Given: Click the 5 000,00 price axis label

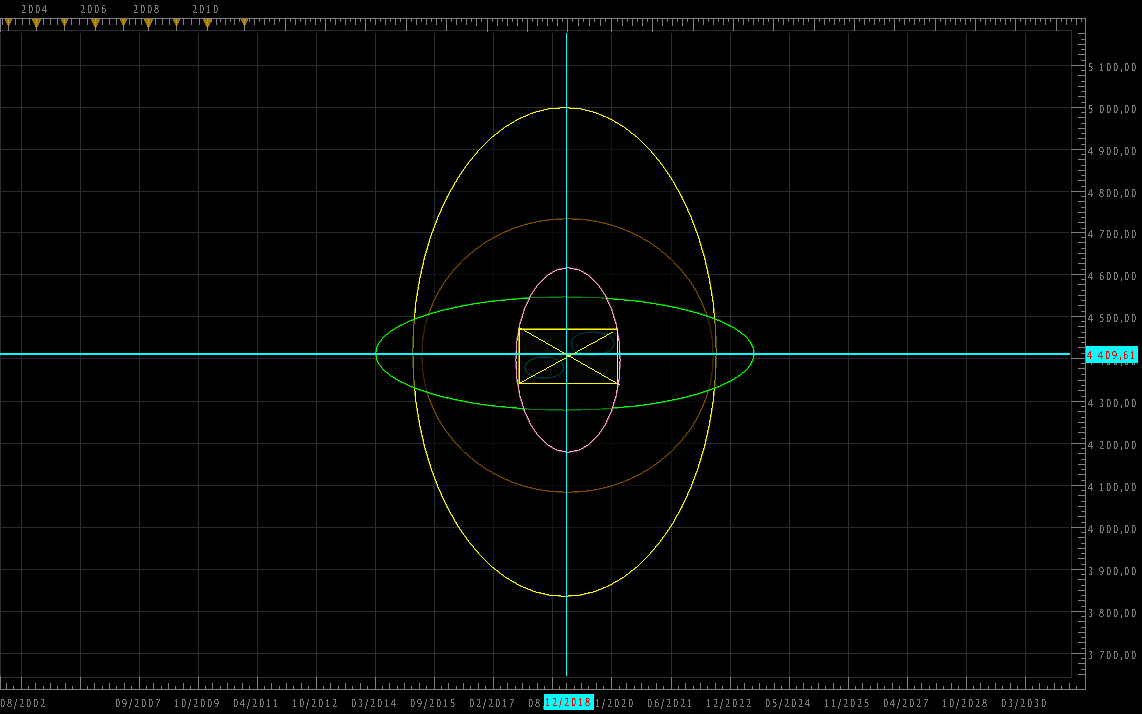Looking at the screenshot, I should point(1112,109).
